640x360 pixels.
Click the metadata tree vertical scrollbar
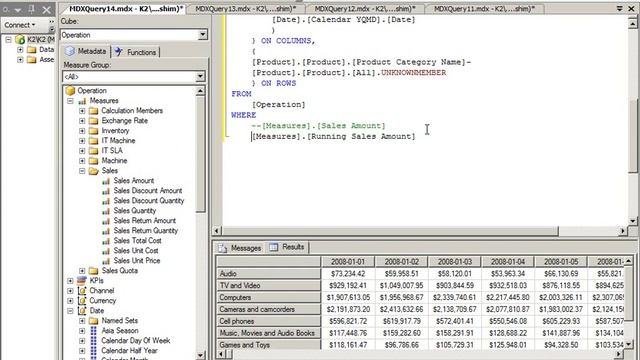[200, 155]
